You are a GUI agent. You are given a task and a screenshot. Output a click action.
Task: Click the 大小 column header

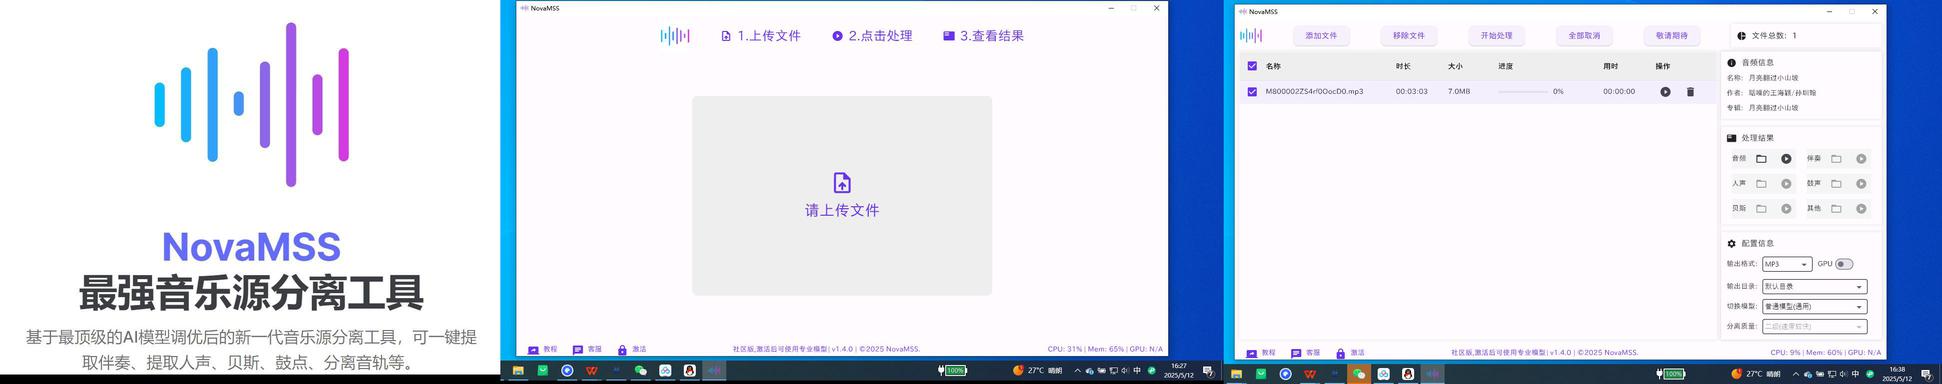pos(1455,66)
